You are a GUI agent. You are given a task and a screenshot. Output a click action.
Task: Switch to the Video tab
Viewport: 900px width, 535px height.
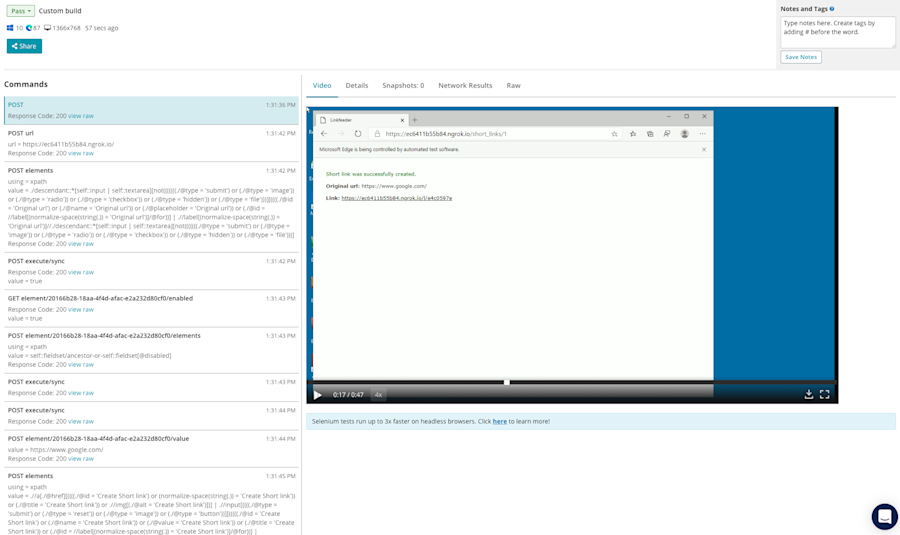(322, 86)
